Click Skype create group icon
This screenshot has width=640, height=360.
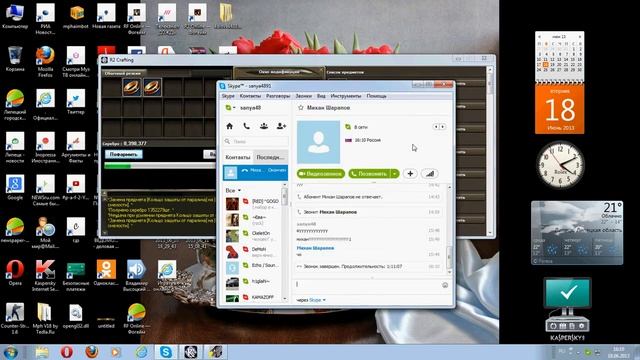[x=264, y=126]
